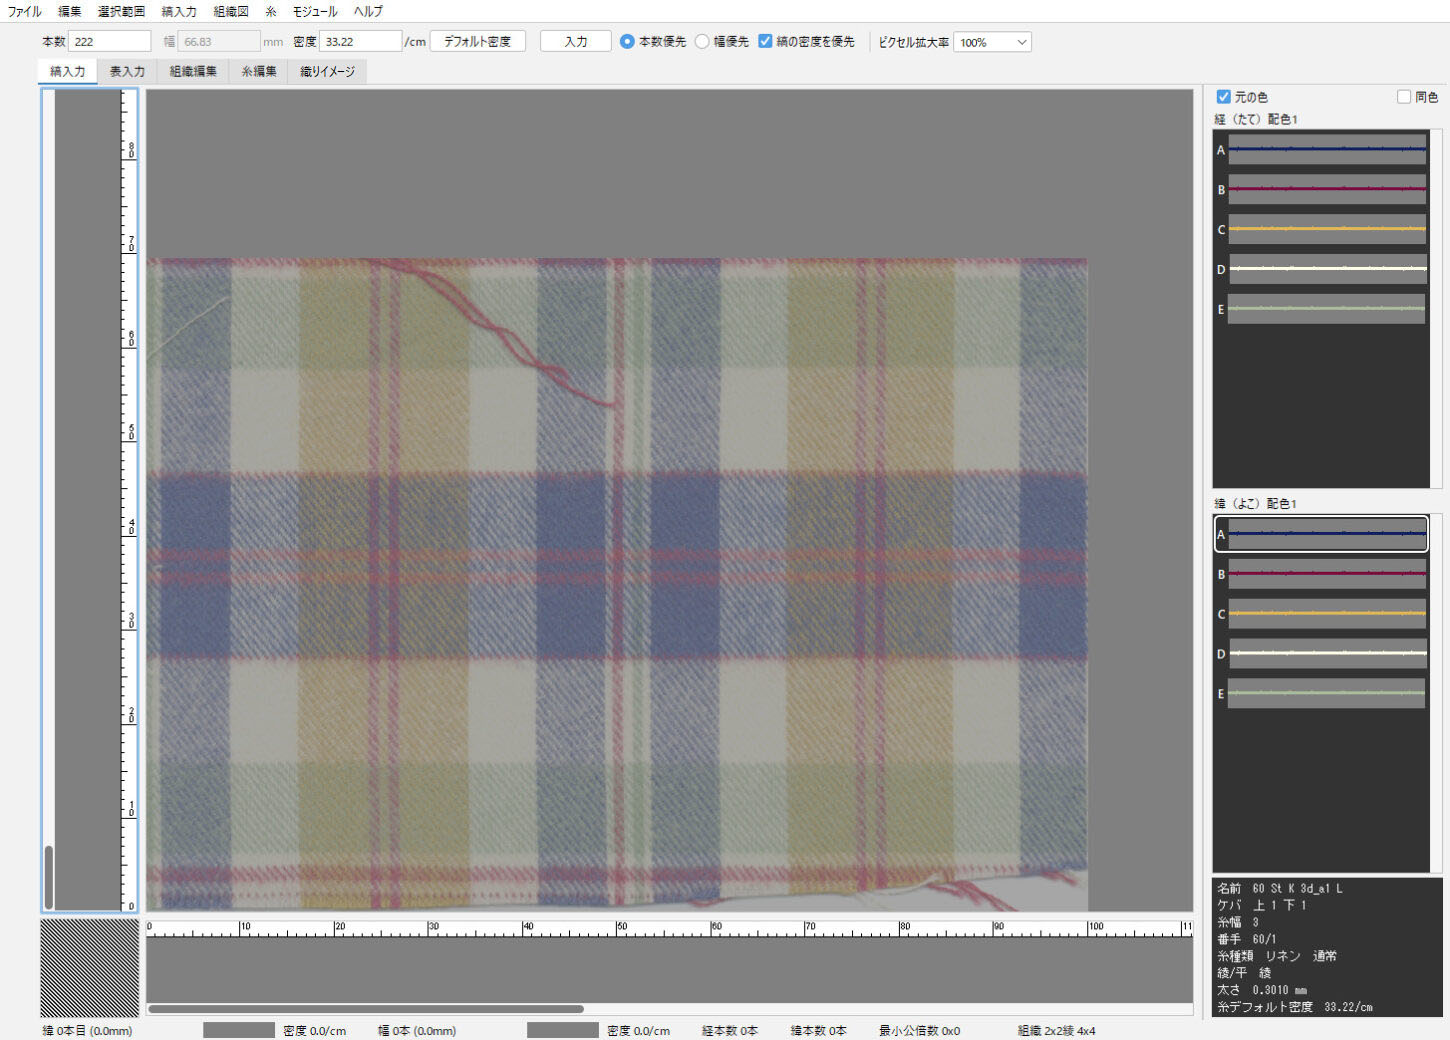Image resolution: width=1450 pixels, height=1040 pixels.
Task: Switch to the 組織編集 tab
Action: click(x=193, y=72)
